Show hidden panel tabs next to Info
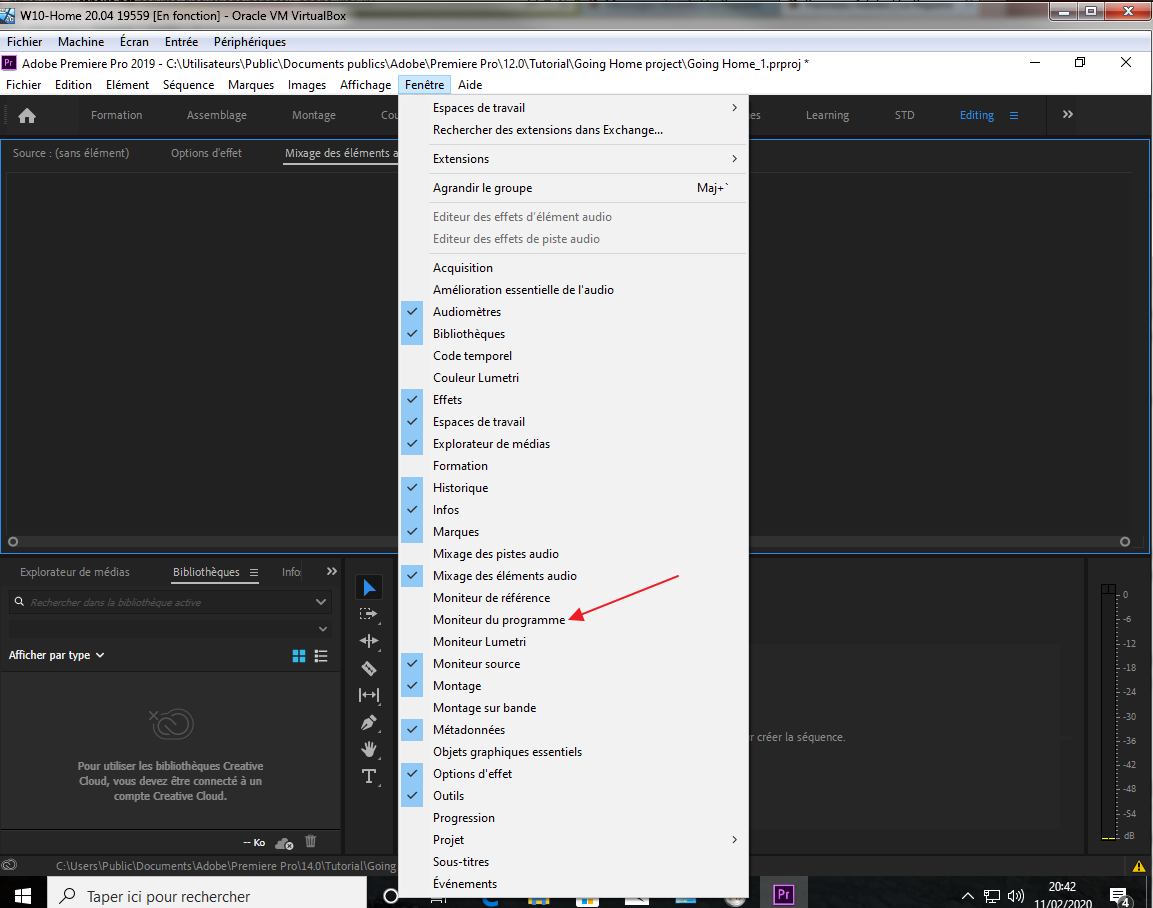 click(x=332, y=571)
